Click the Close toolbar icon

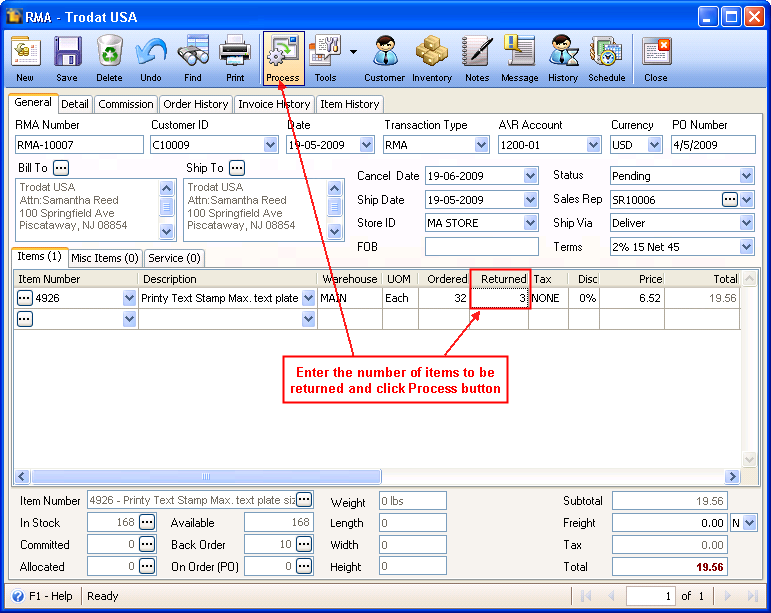(x=656, y=58)
